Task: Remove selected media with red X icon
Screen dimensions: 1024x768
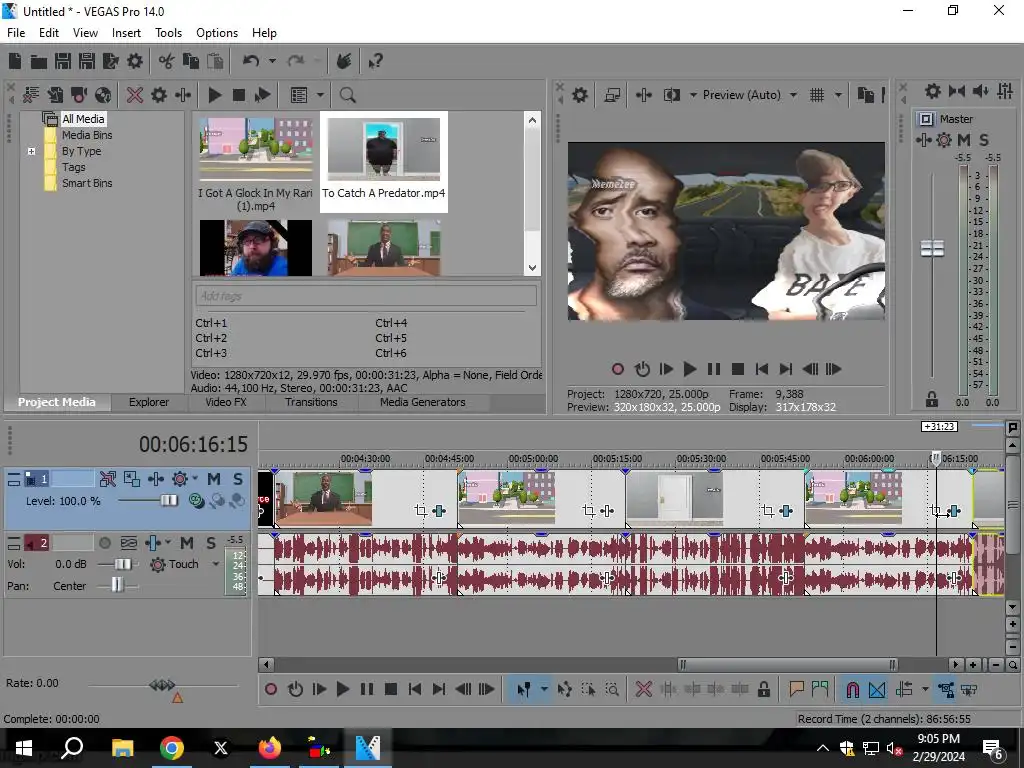Action: (135, 95)
